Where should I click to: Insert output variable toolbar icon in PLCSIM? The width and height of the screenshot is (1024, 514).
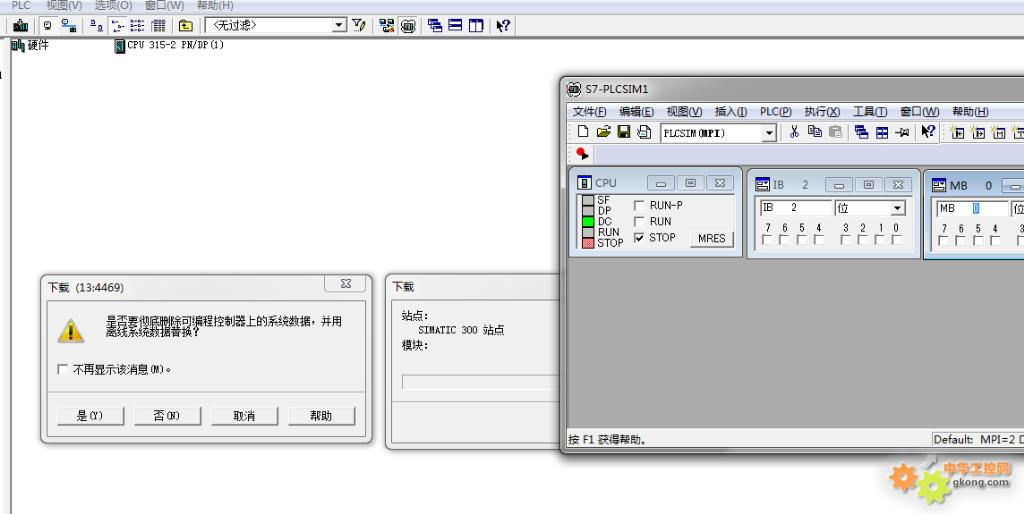(x=978, y=133)
